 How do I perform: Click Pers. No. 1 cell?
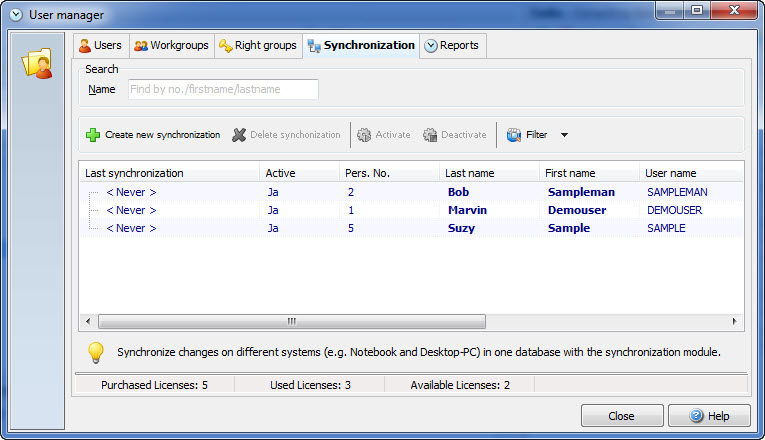(351, 210)
